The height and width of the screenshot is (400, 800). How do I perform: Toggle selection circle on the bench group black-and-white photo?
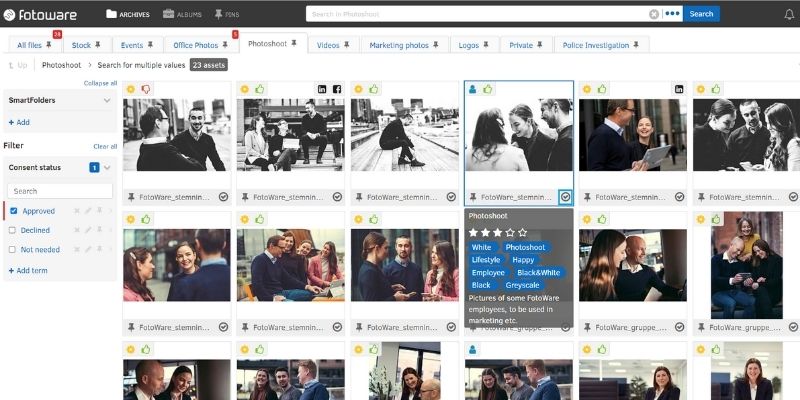[337, 197]
